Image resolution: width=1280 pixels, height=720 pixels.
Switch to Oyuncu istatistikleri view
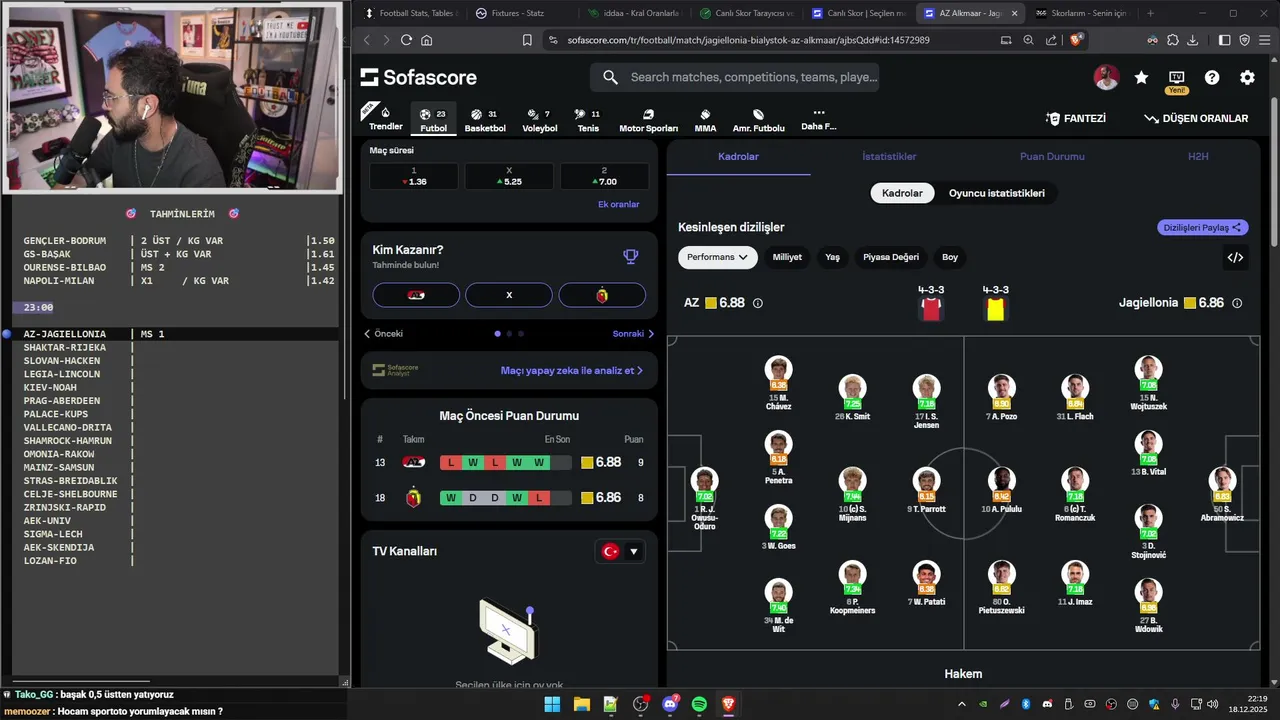point(997,193)
